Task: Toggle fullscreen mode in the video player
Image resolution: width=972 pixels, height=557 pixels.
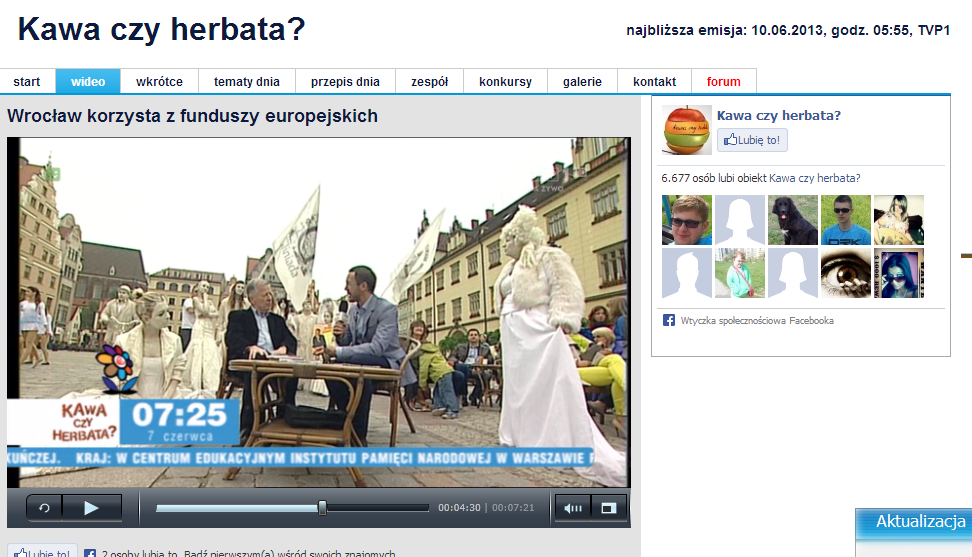Action: tap(609, 508)
